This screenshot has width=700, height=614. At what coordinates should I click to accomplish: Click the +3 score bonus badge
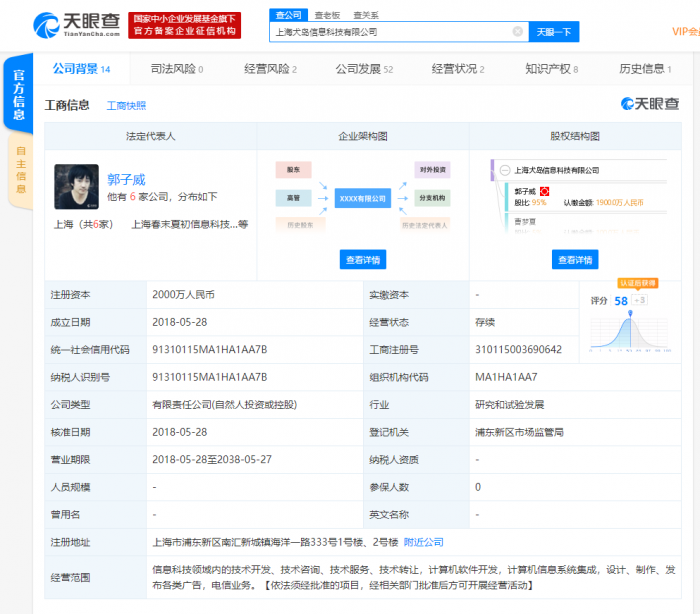point(640,300)
